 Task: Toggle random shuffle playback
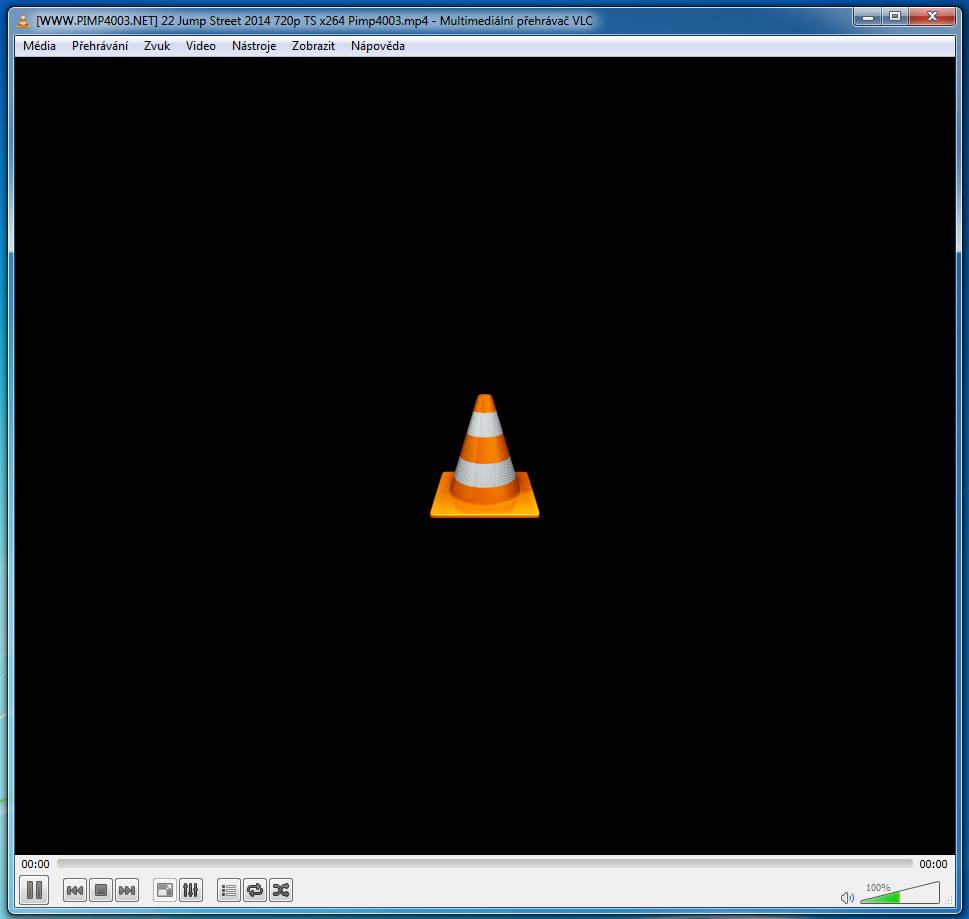coord(281,891)
